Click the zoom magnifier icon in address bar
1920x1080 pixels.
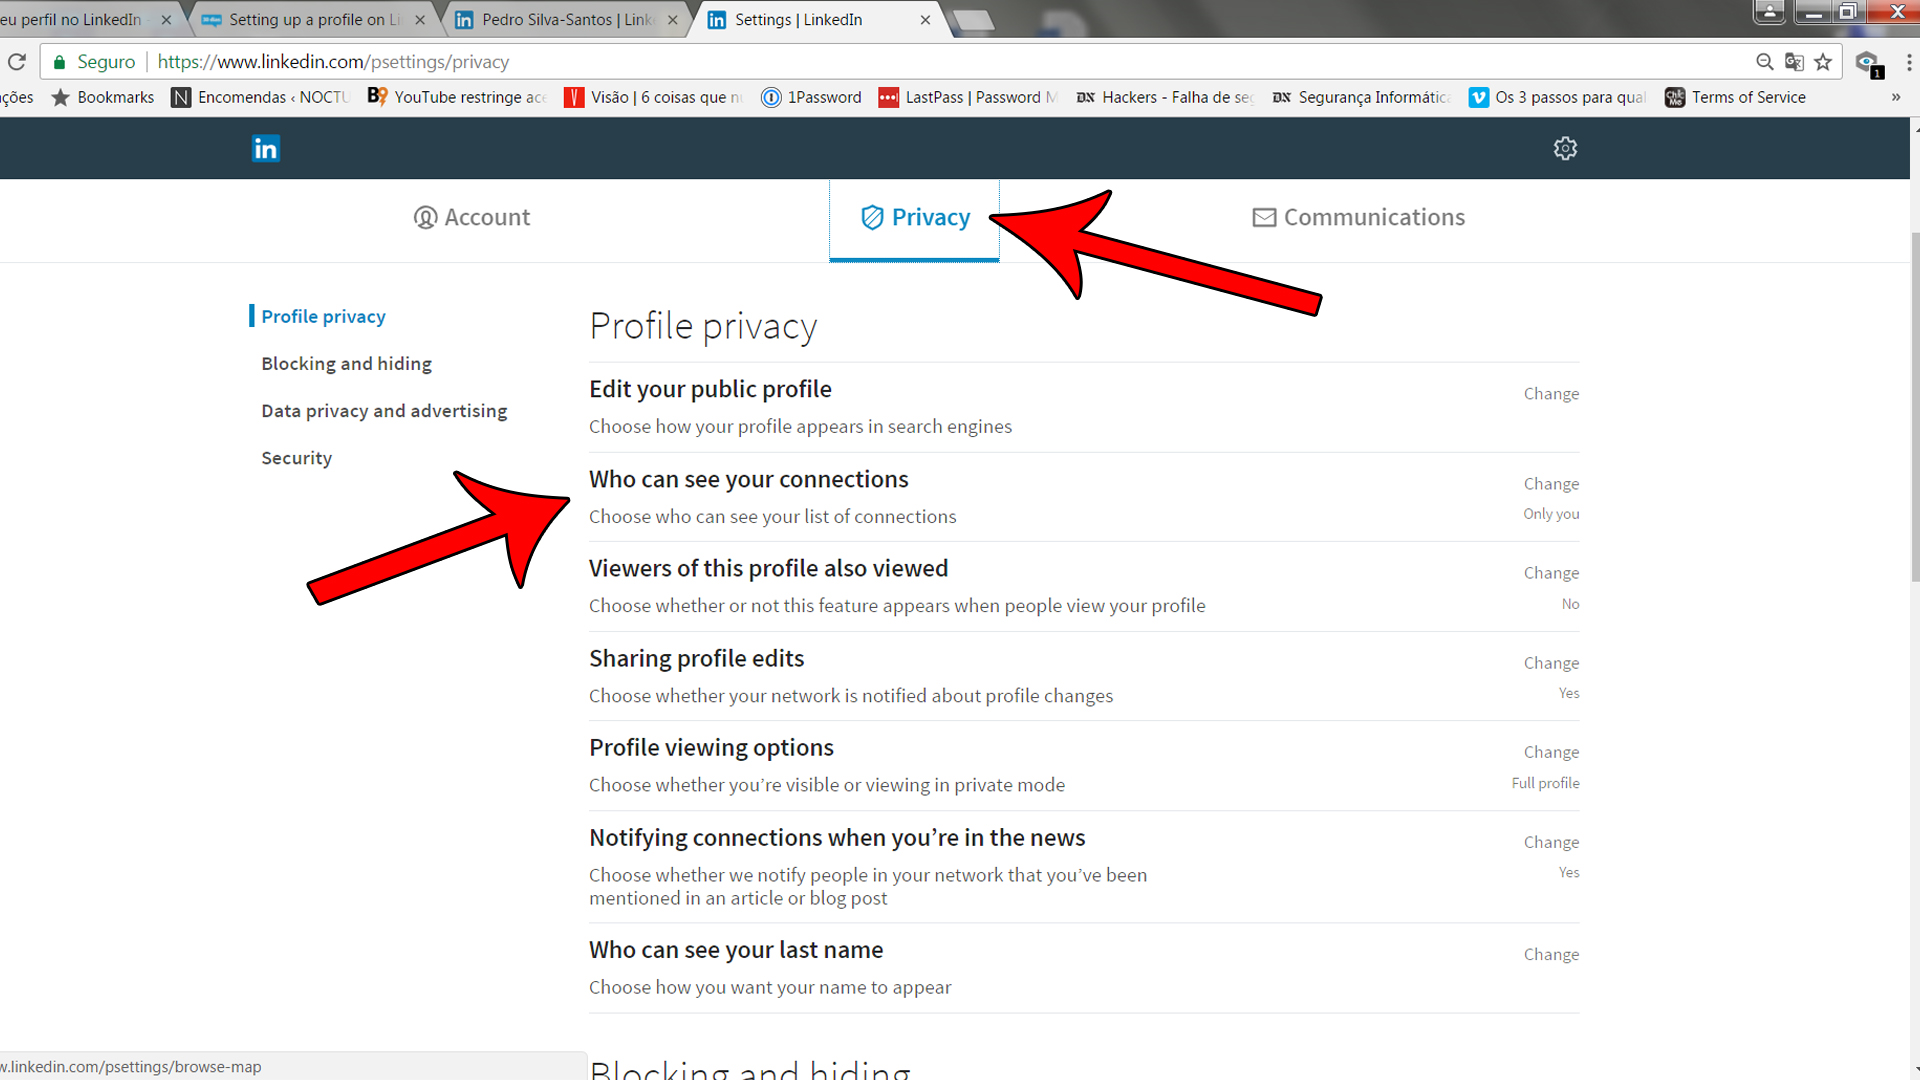coord(1764,62)
